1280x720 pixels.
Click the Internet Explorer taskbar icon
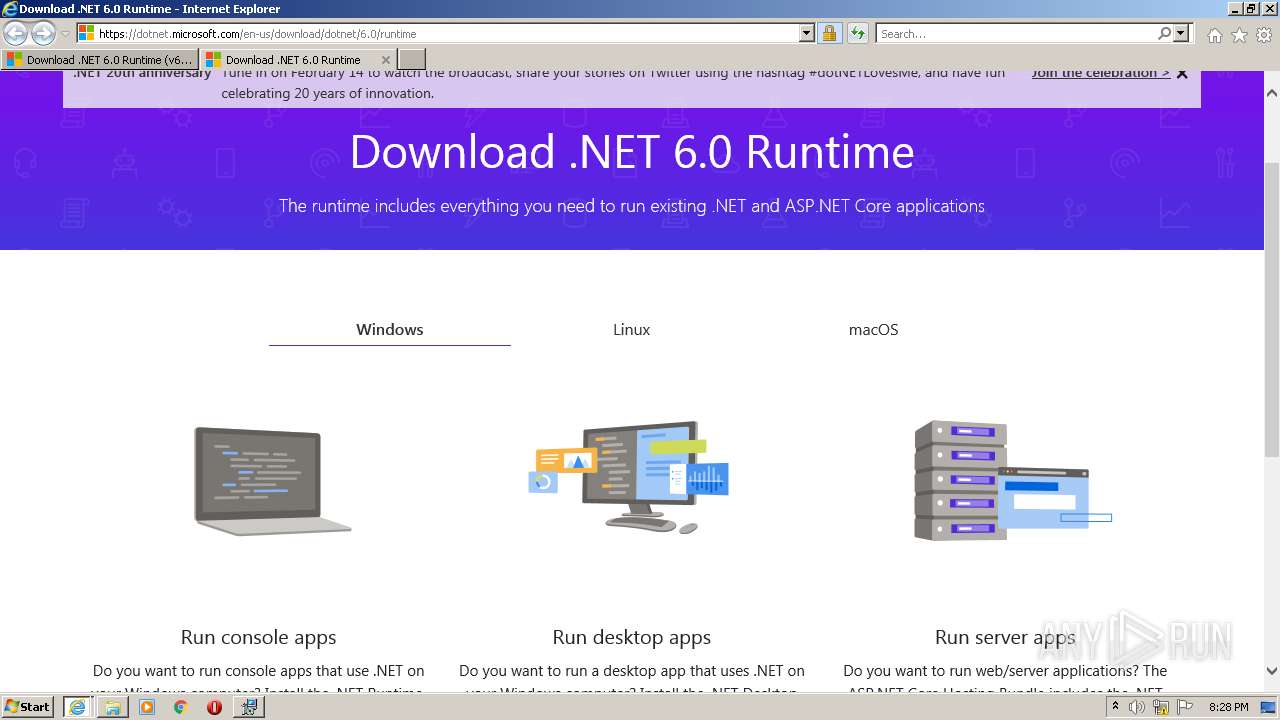[77, 707]
